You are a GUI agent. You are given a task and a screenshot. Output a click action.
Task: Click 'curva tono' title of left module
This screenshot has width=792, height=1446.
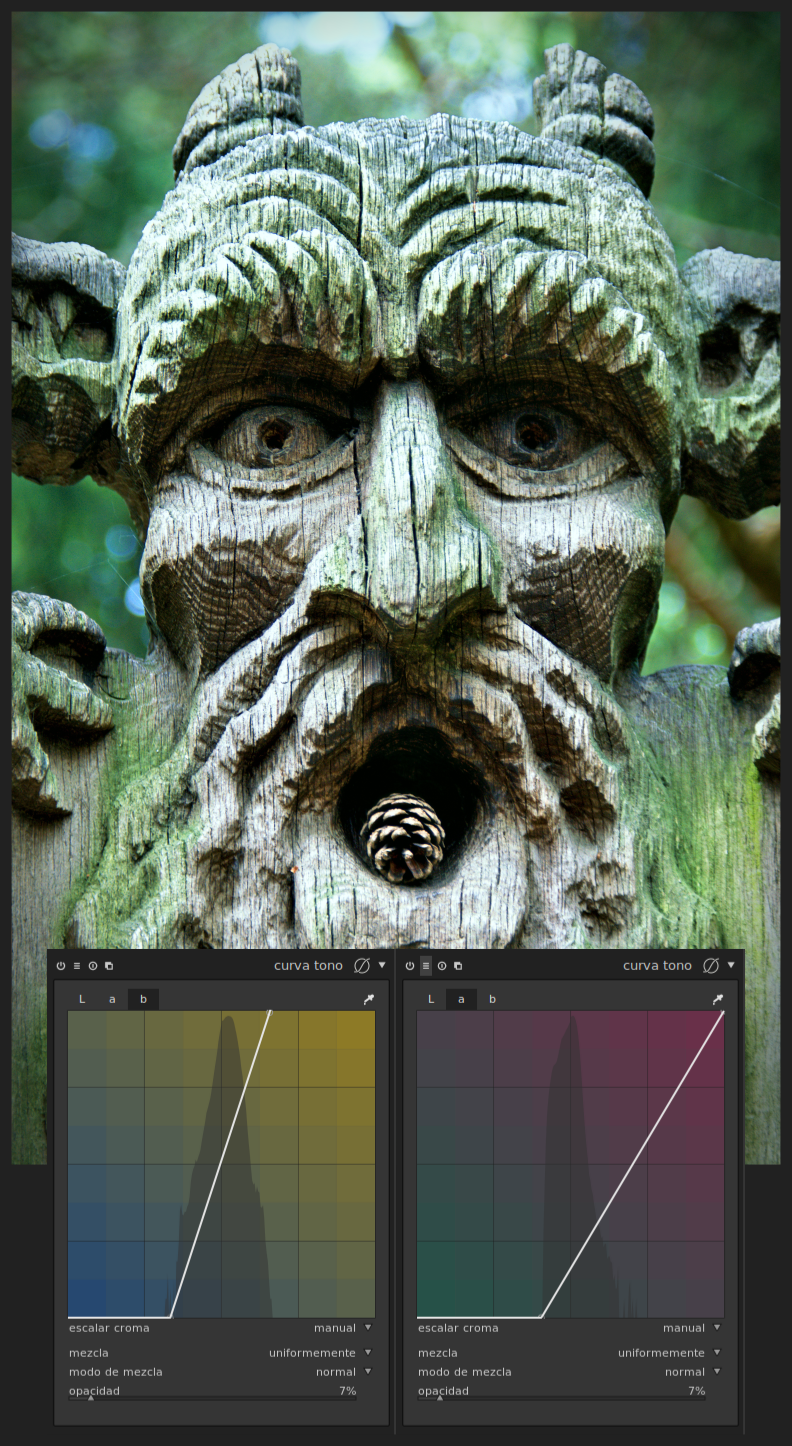(308, 966)
